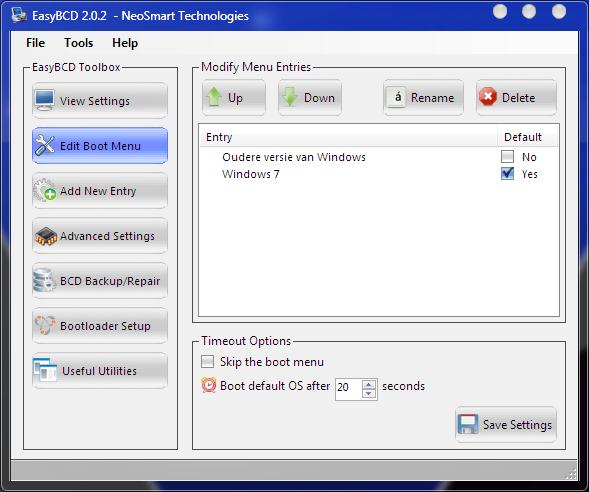Image resolution: width=589 pixels, height=492 pixels.
Task: Move entry up with green arrow
Action: tap(214, 97)
